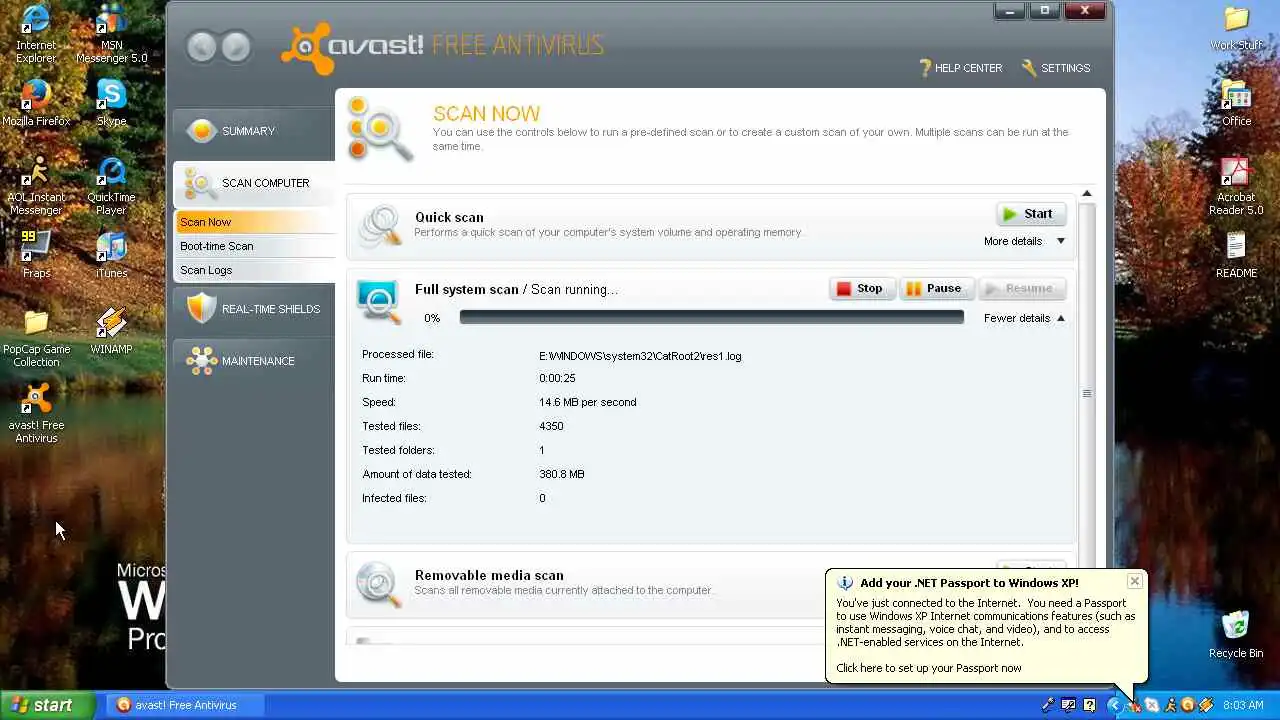The image size is (1280, 720).
Task: Select QuickTime Player desktop icon
Action: 111,186
